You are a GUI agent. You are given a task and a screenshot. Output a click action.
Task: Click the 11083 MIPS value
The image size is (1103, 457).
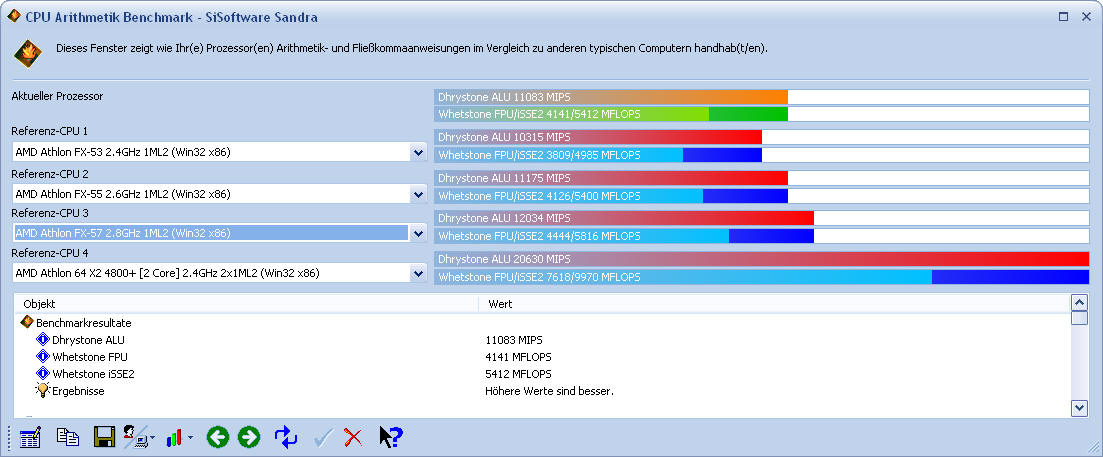(514, 340)
